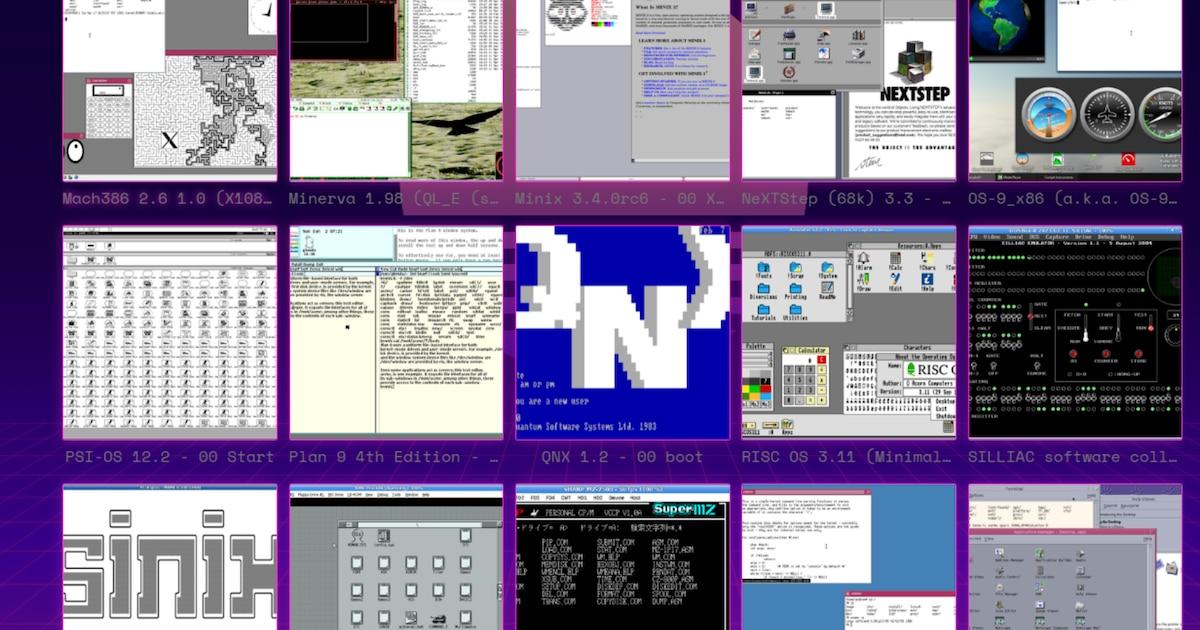Open the RISC OS 3.11 desktop thumbnail
This screenshot has width=1200, height=630.
[849, 332]
